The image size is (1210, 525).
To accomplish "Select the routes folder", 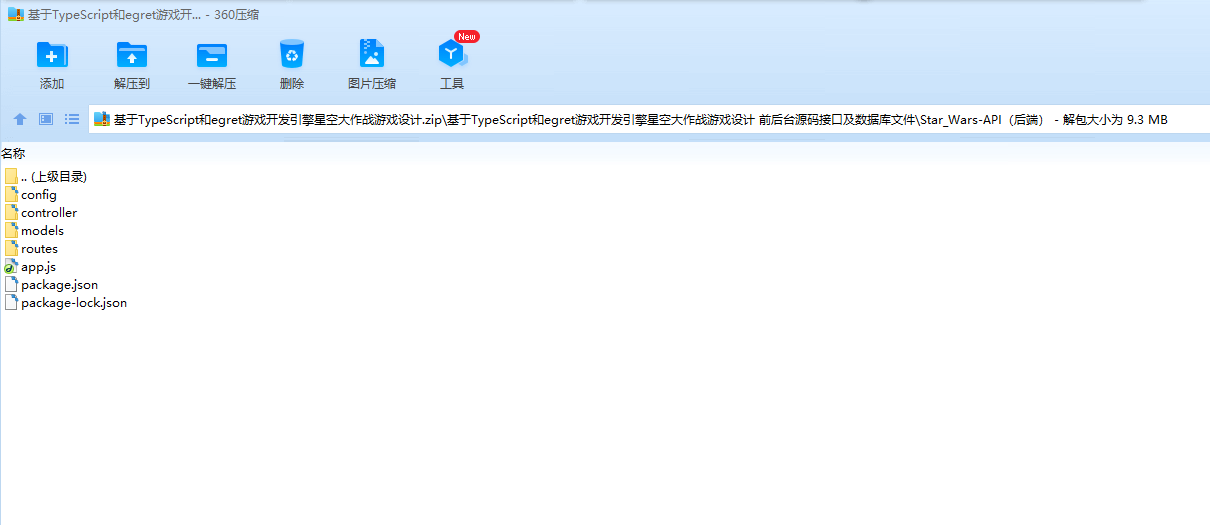I will pos(32,248).
